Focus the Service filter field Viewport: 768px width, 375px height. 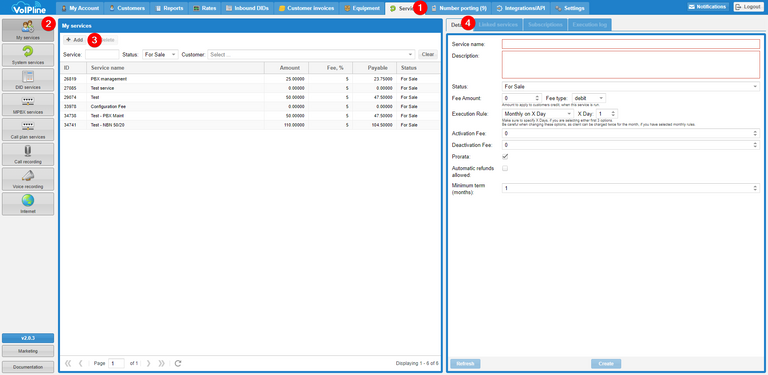click(x=102, y=54)
